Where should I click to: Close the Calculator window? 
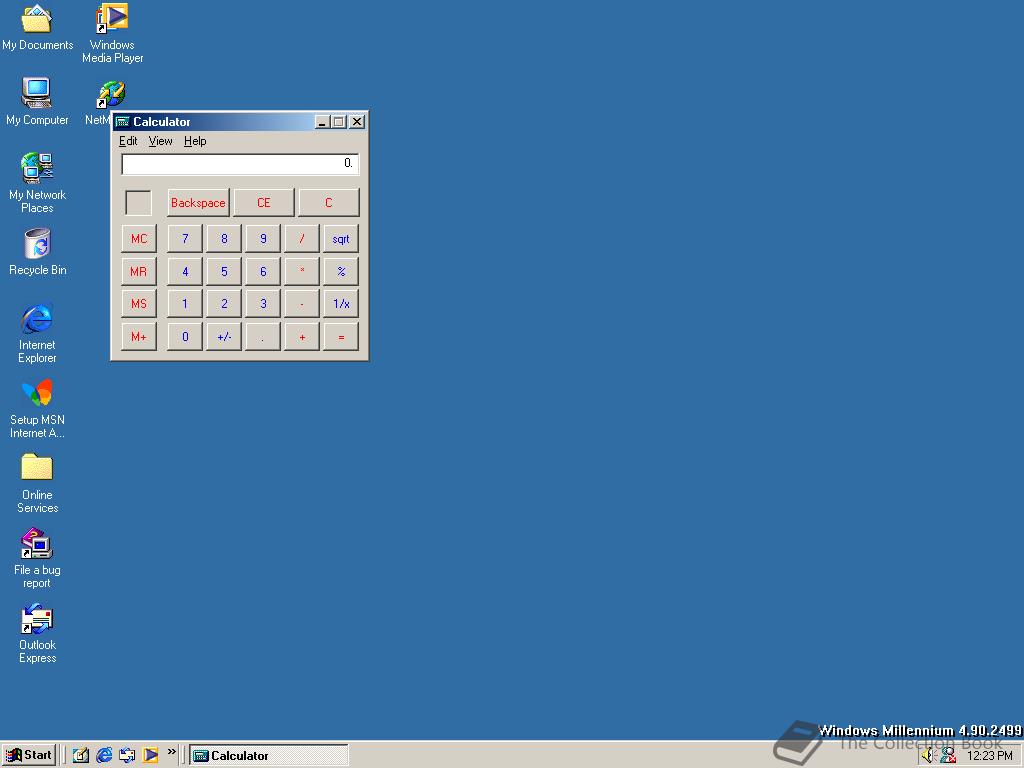[357, 121]
